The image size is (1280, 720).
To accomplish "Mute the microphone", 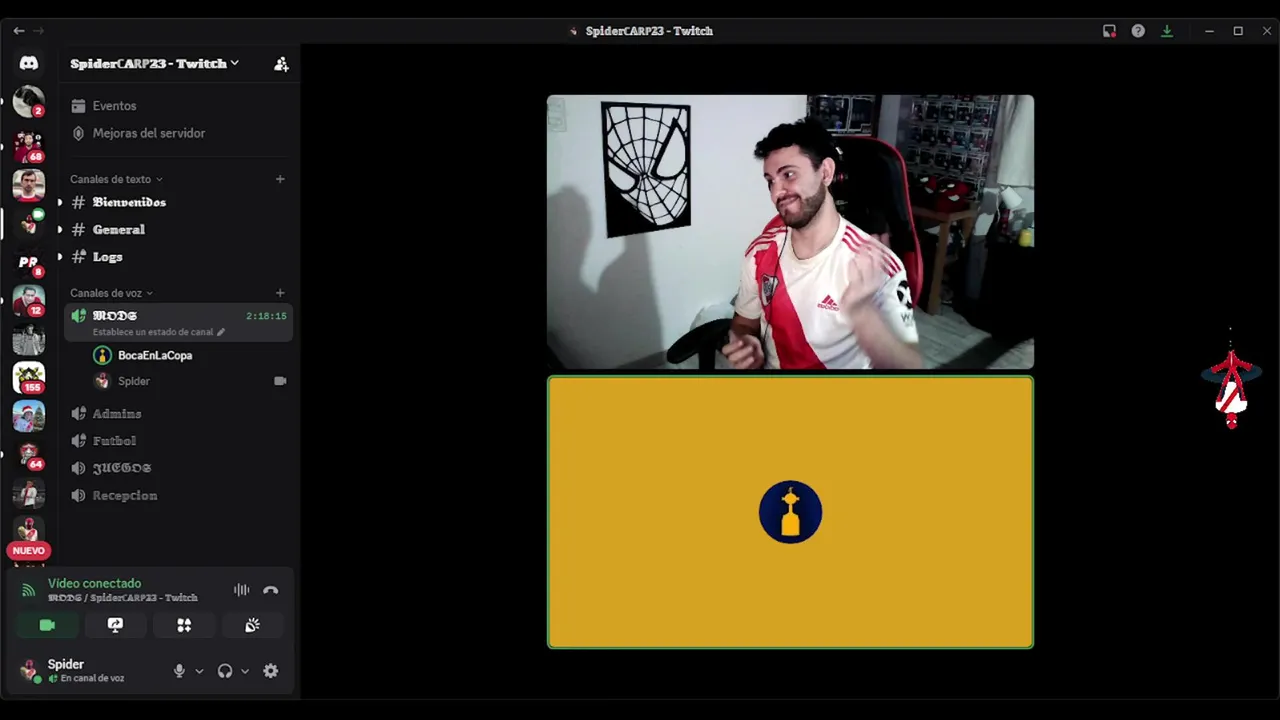I will coord(179,671).
